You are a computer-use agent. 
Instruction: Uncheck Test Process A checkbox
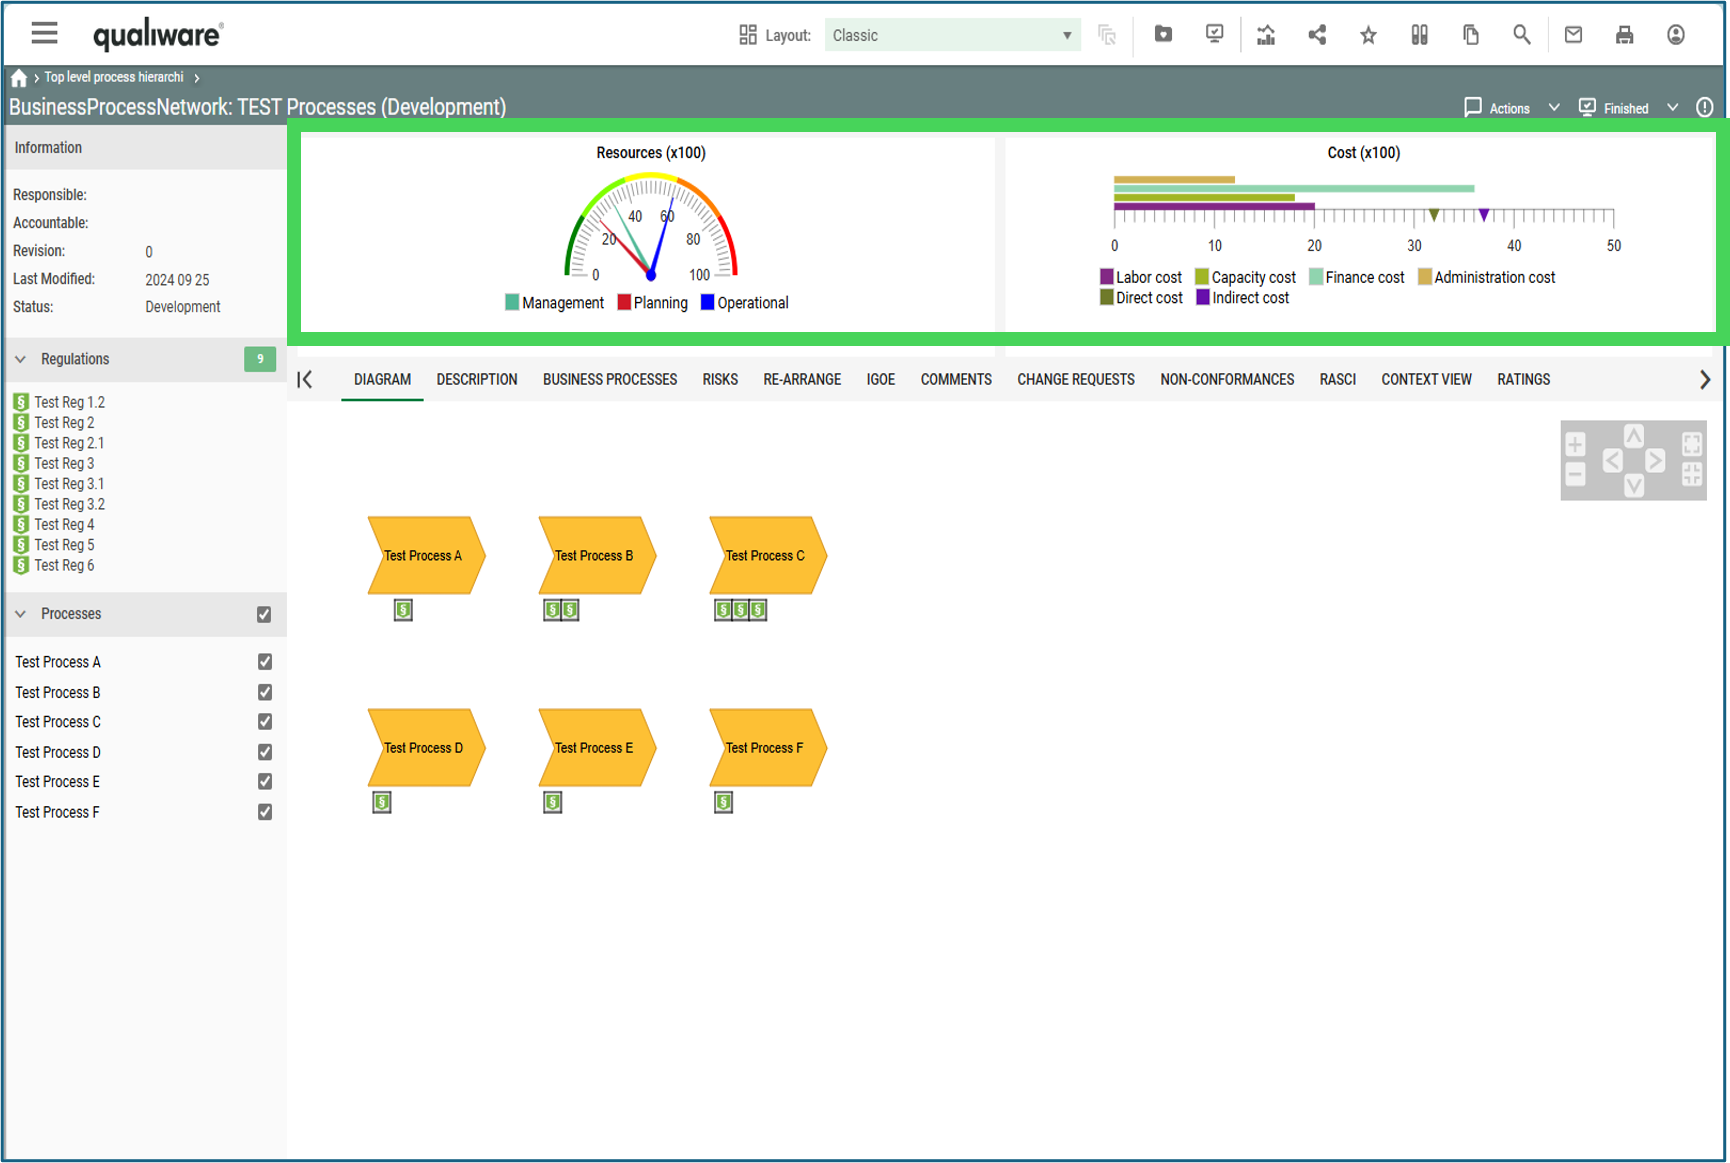(264, 662)
